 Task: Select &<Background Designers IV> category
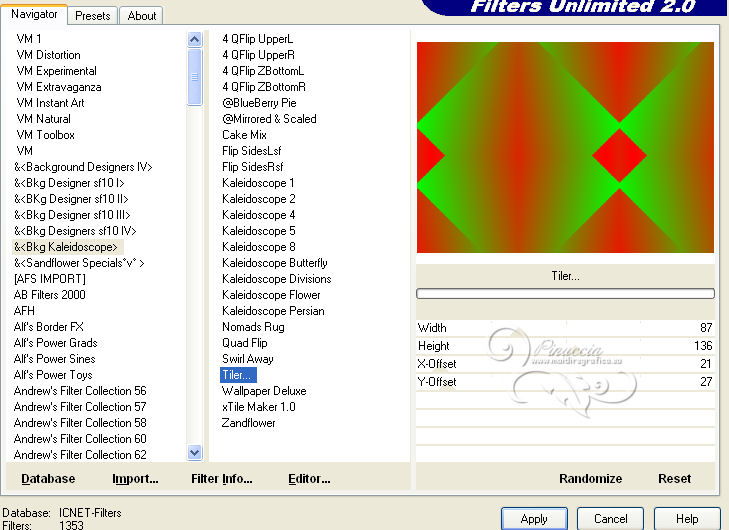pos(83,167)
